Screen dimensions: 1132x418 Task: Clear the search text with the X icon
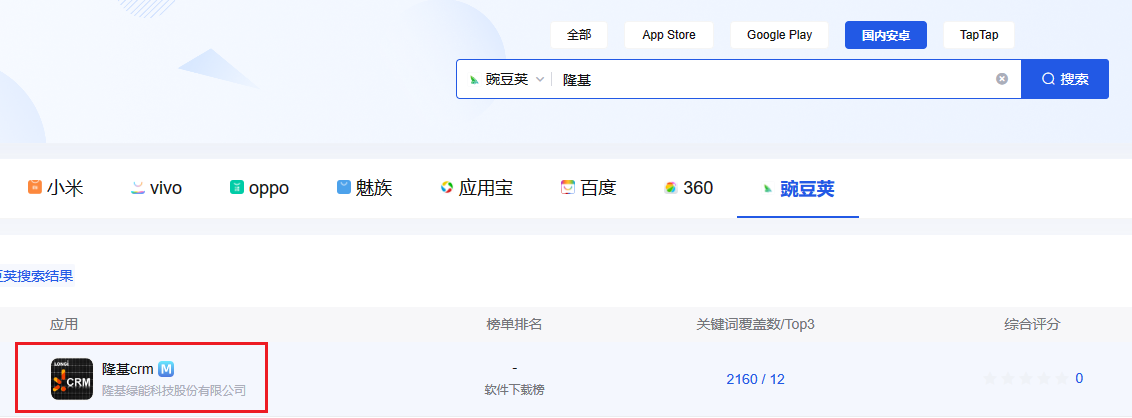(1001, 79)
